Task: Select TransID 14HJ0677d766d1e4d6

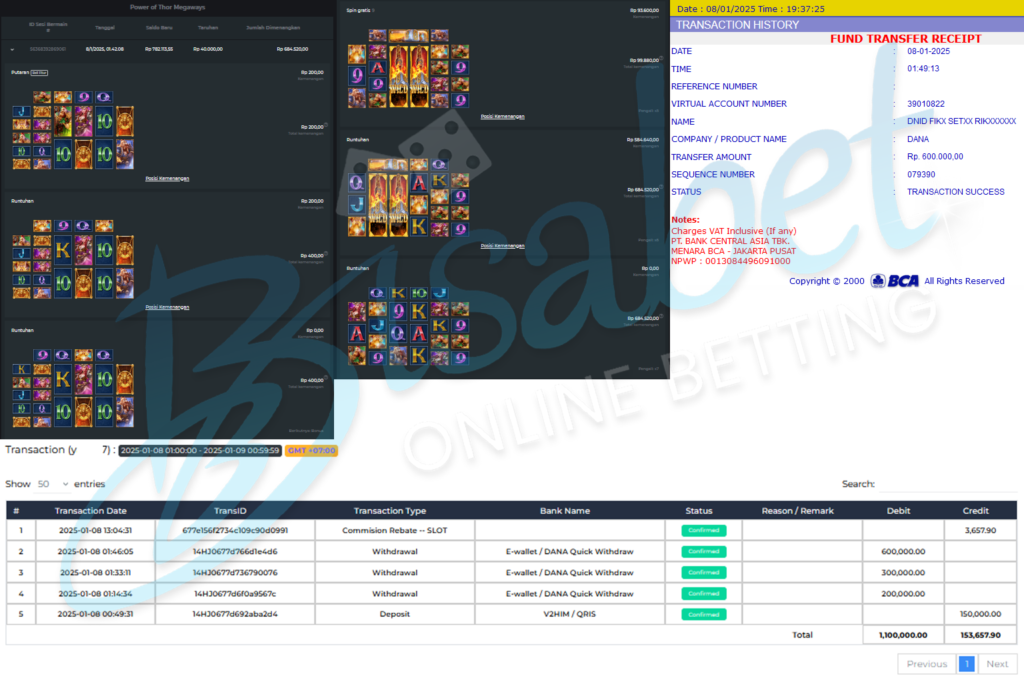Action: 235,551
